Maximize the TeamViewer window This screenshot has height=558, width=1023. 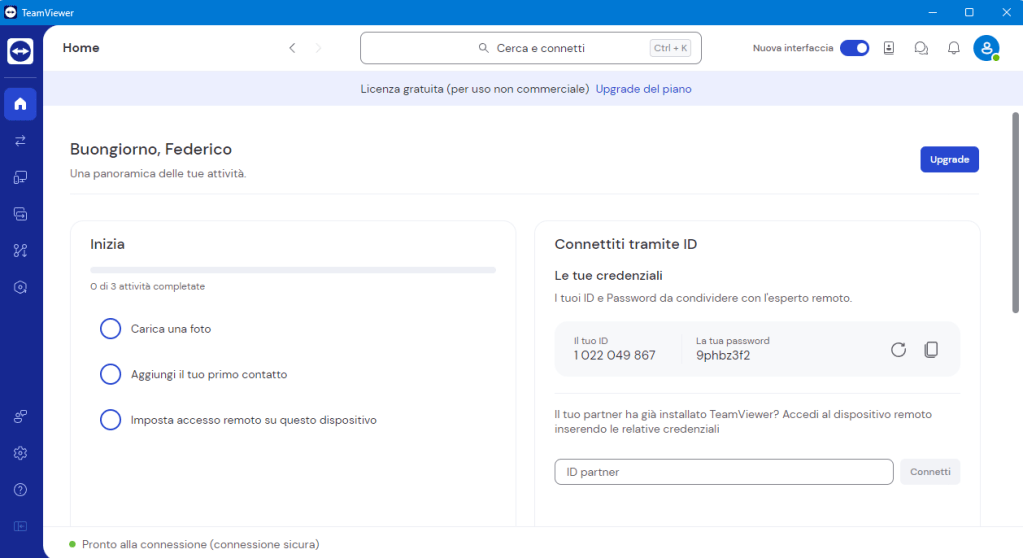970,12
